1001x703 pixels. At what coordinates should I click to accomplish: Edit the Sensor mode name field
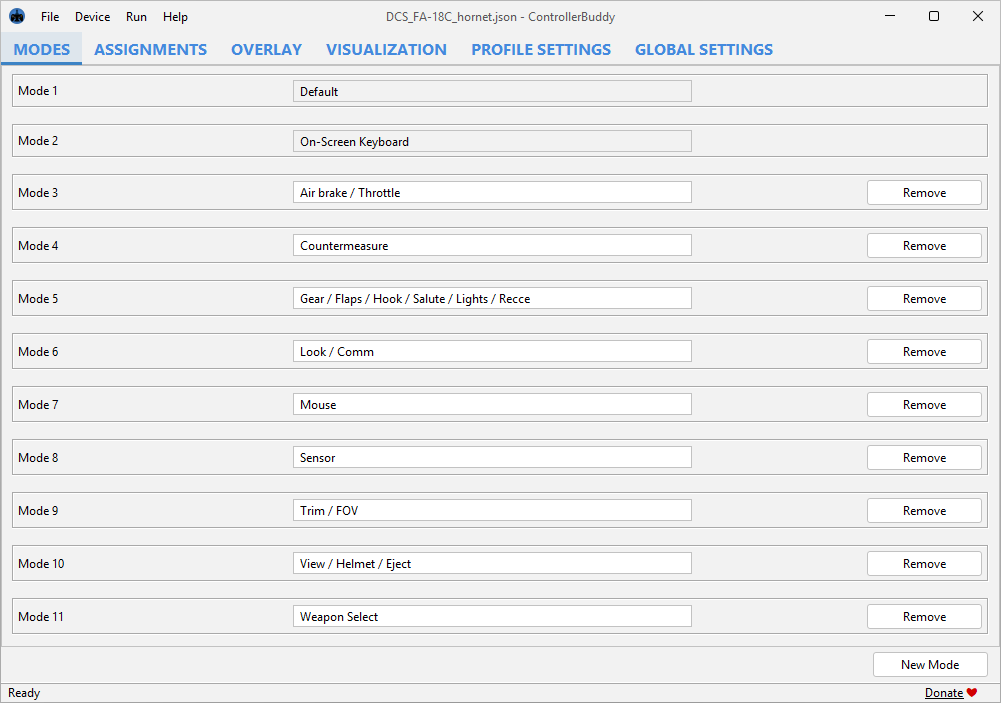[491, 458]
